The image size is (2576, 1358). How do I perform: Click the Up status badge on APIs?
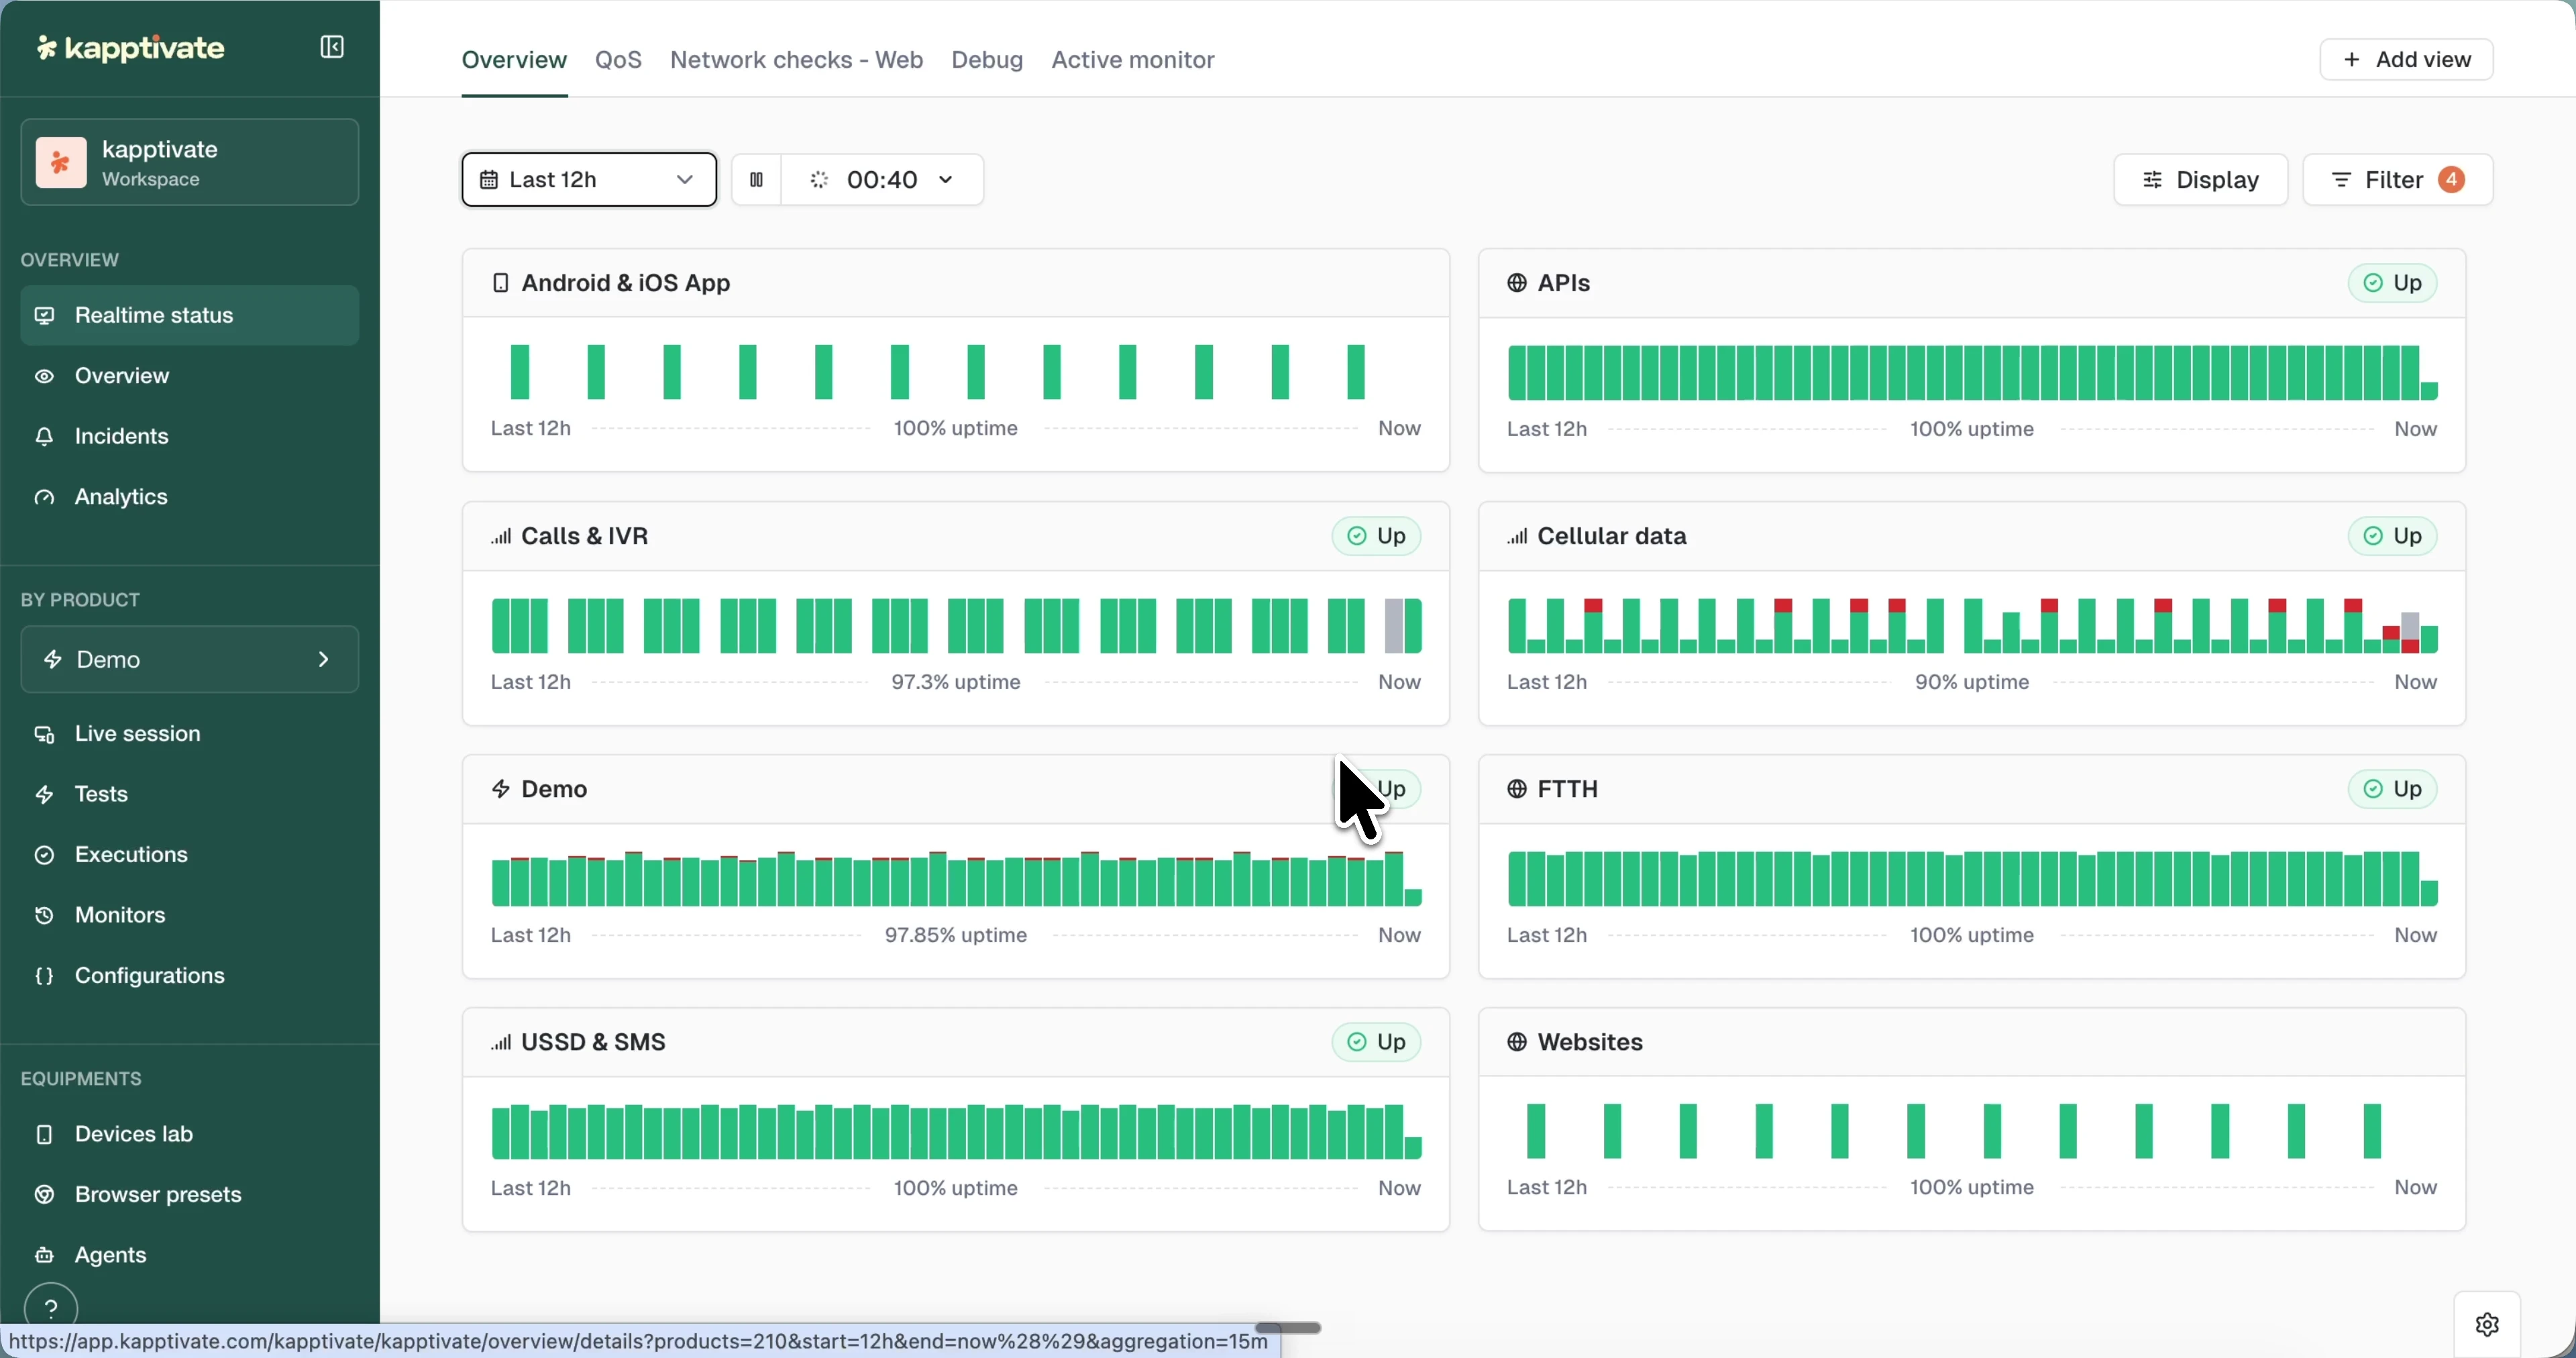tap(2393, 284)
